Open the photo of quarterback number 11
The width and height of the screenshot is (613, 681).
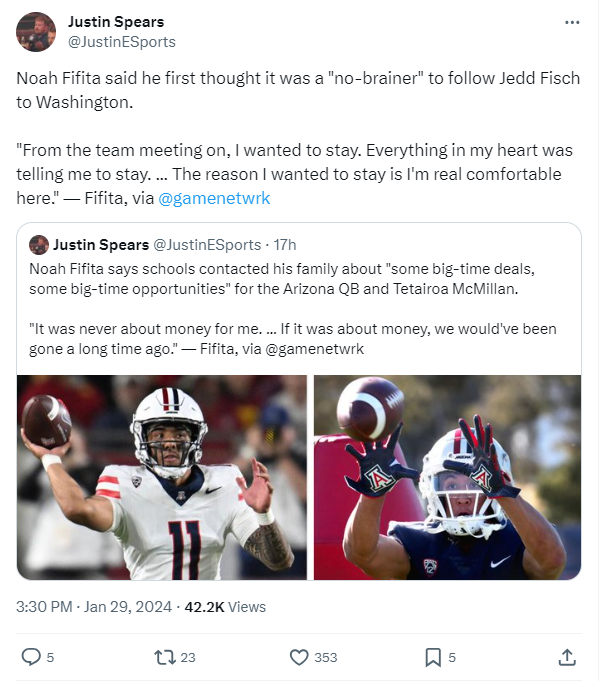tap(162, 478)
